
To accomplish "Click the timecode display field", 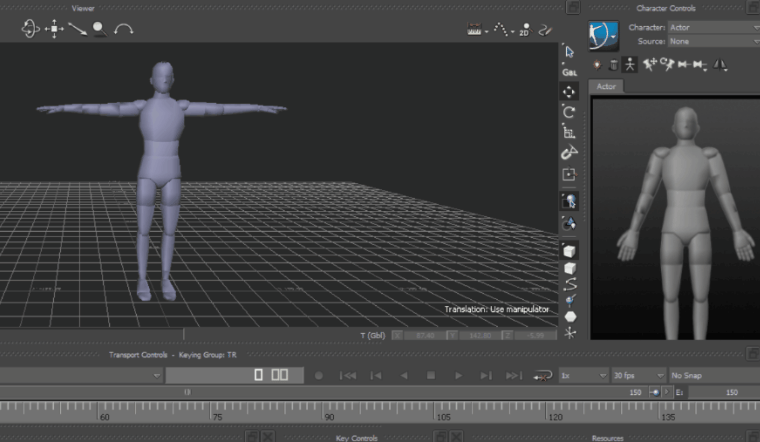I will coord(235,375).
